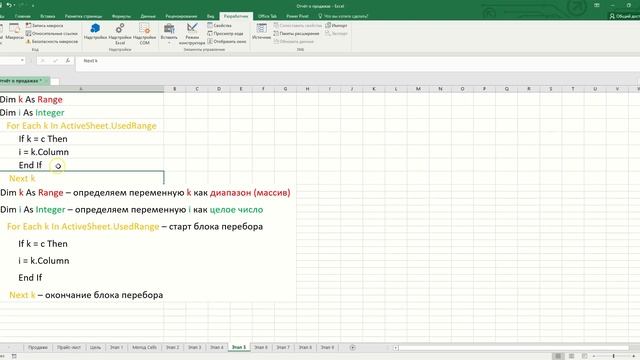
Task: Switch to the Этап 2 sheet tab
Action: tap(173, 347)
